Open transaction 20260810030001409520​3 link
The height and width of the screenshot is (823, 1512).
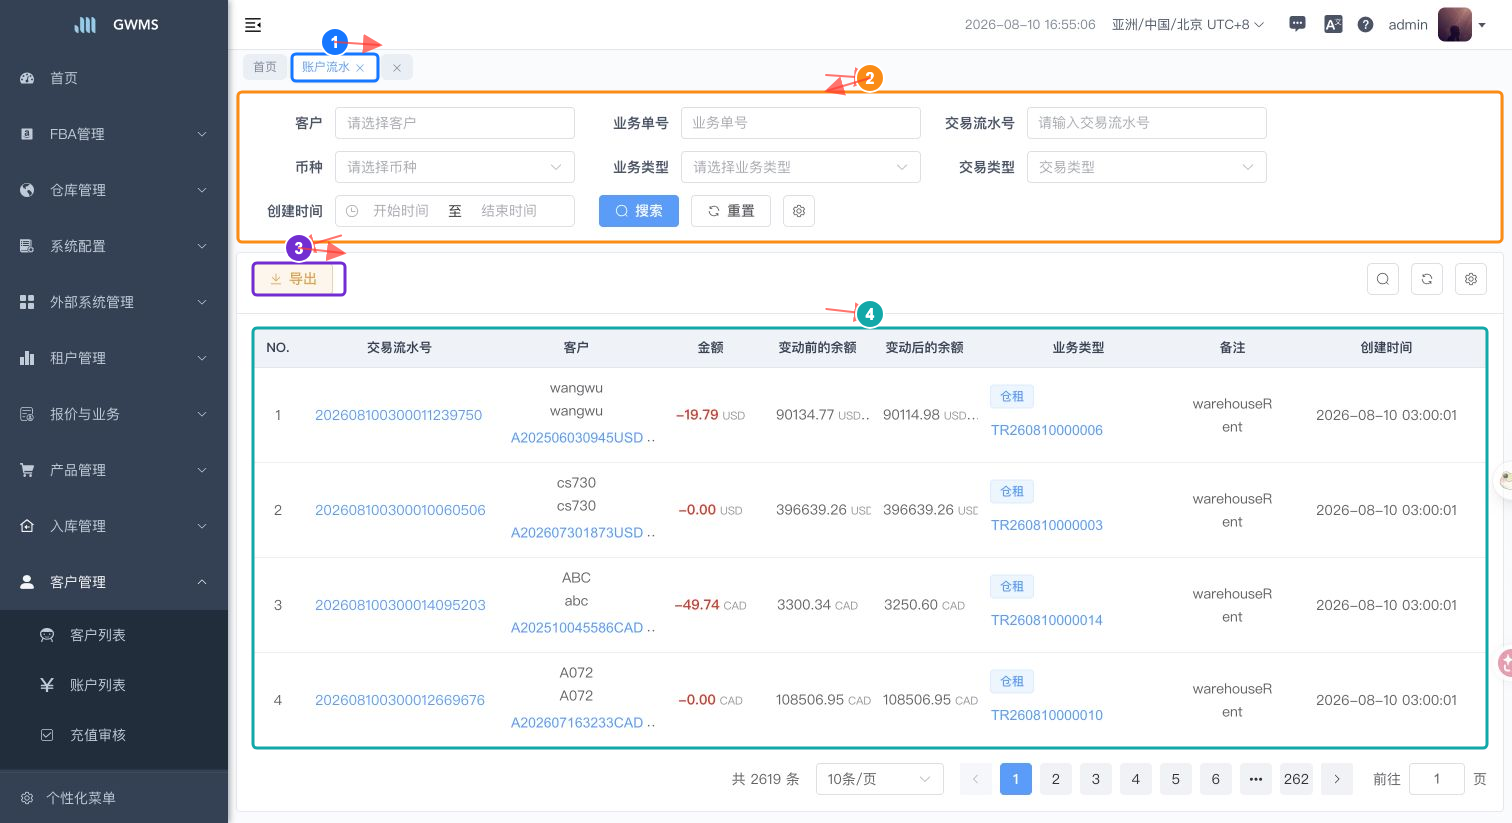400,605
